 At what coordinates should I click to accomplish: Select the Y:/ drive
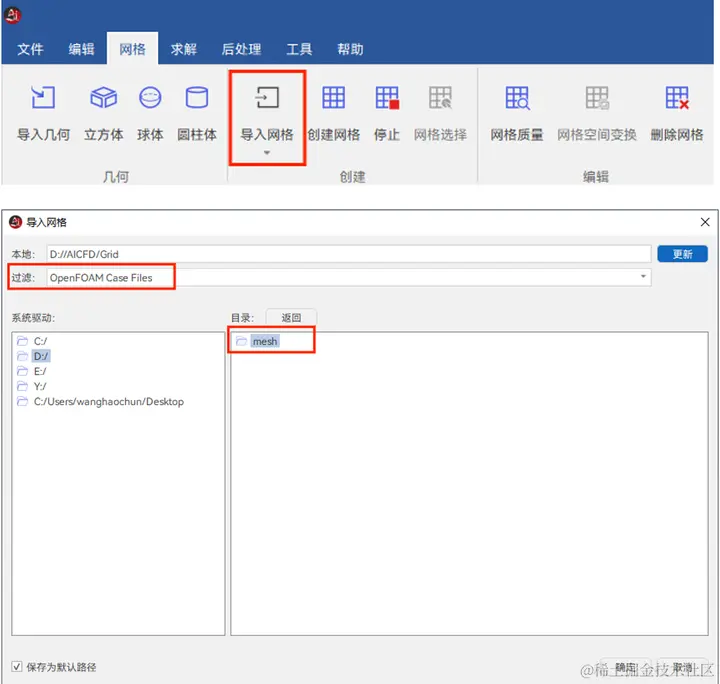tap(40, 386)
